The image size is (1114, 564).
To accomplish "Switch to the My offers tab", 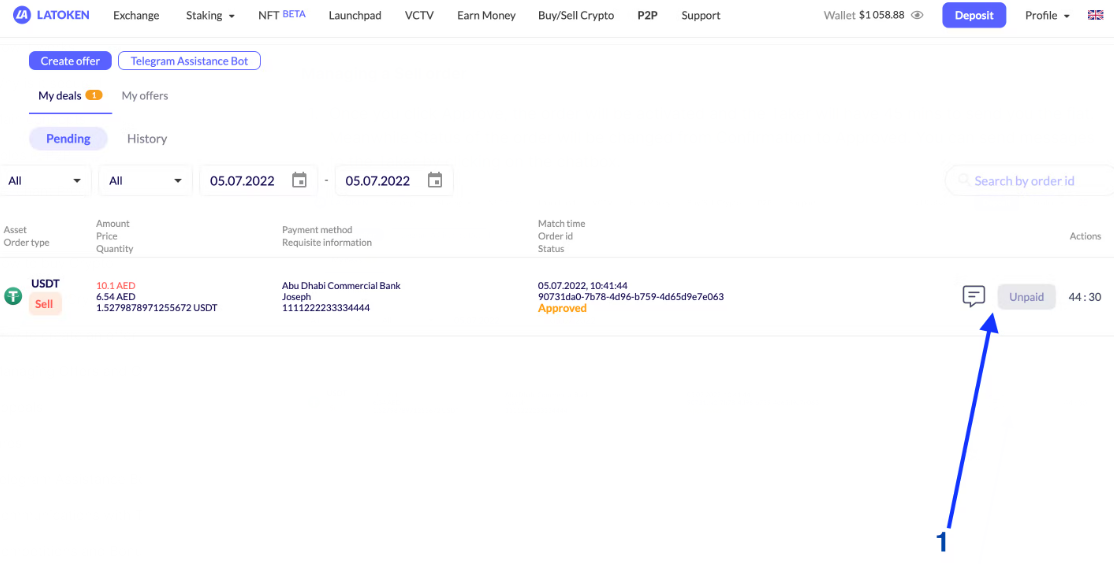I will coord(145,96).
